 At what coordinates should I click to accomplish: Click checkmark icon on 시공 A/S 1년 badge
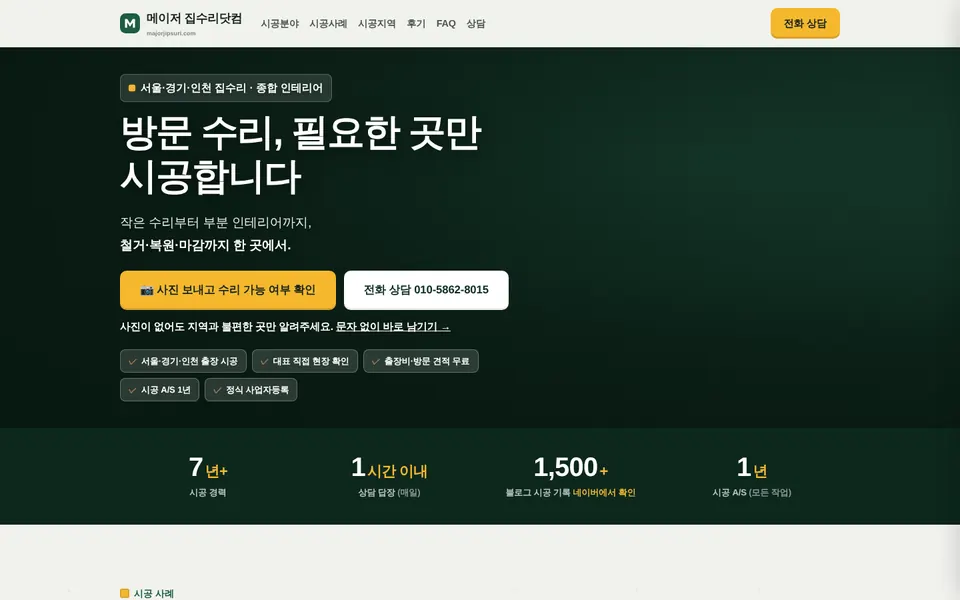(132, 390)
